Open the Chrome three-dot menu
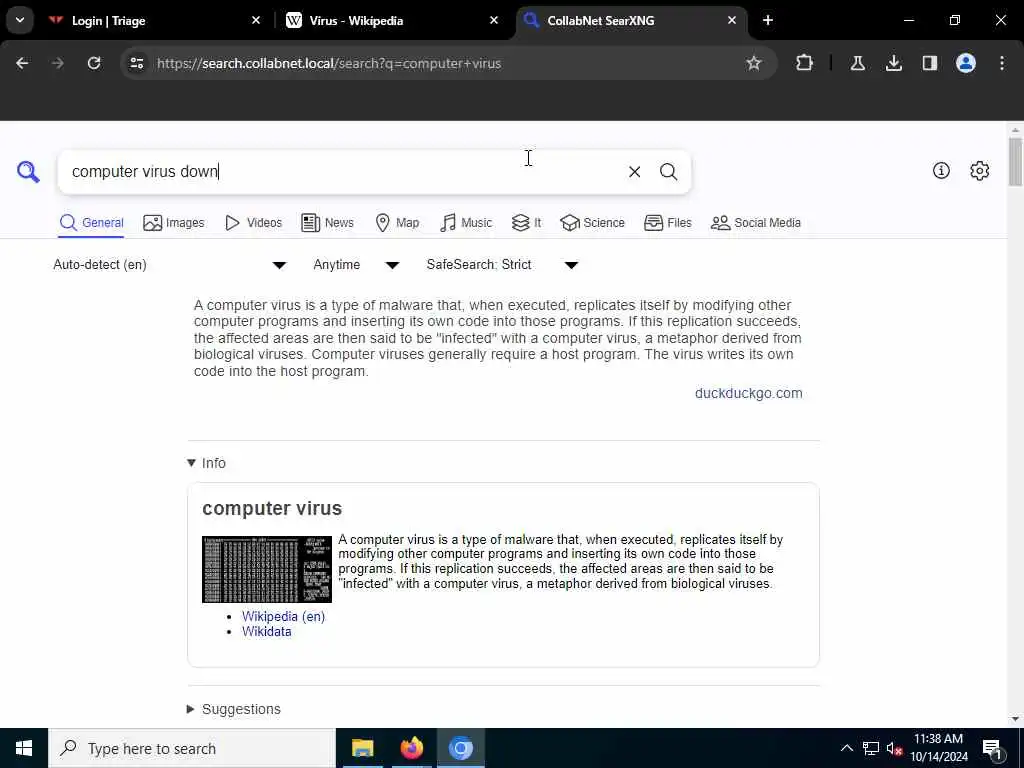 click(1002, 63)
